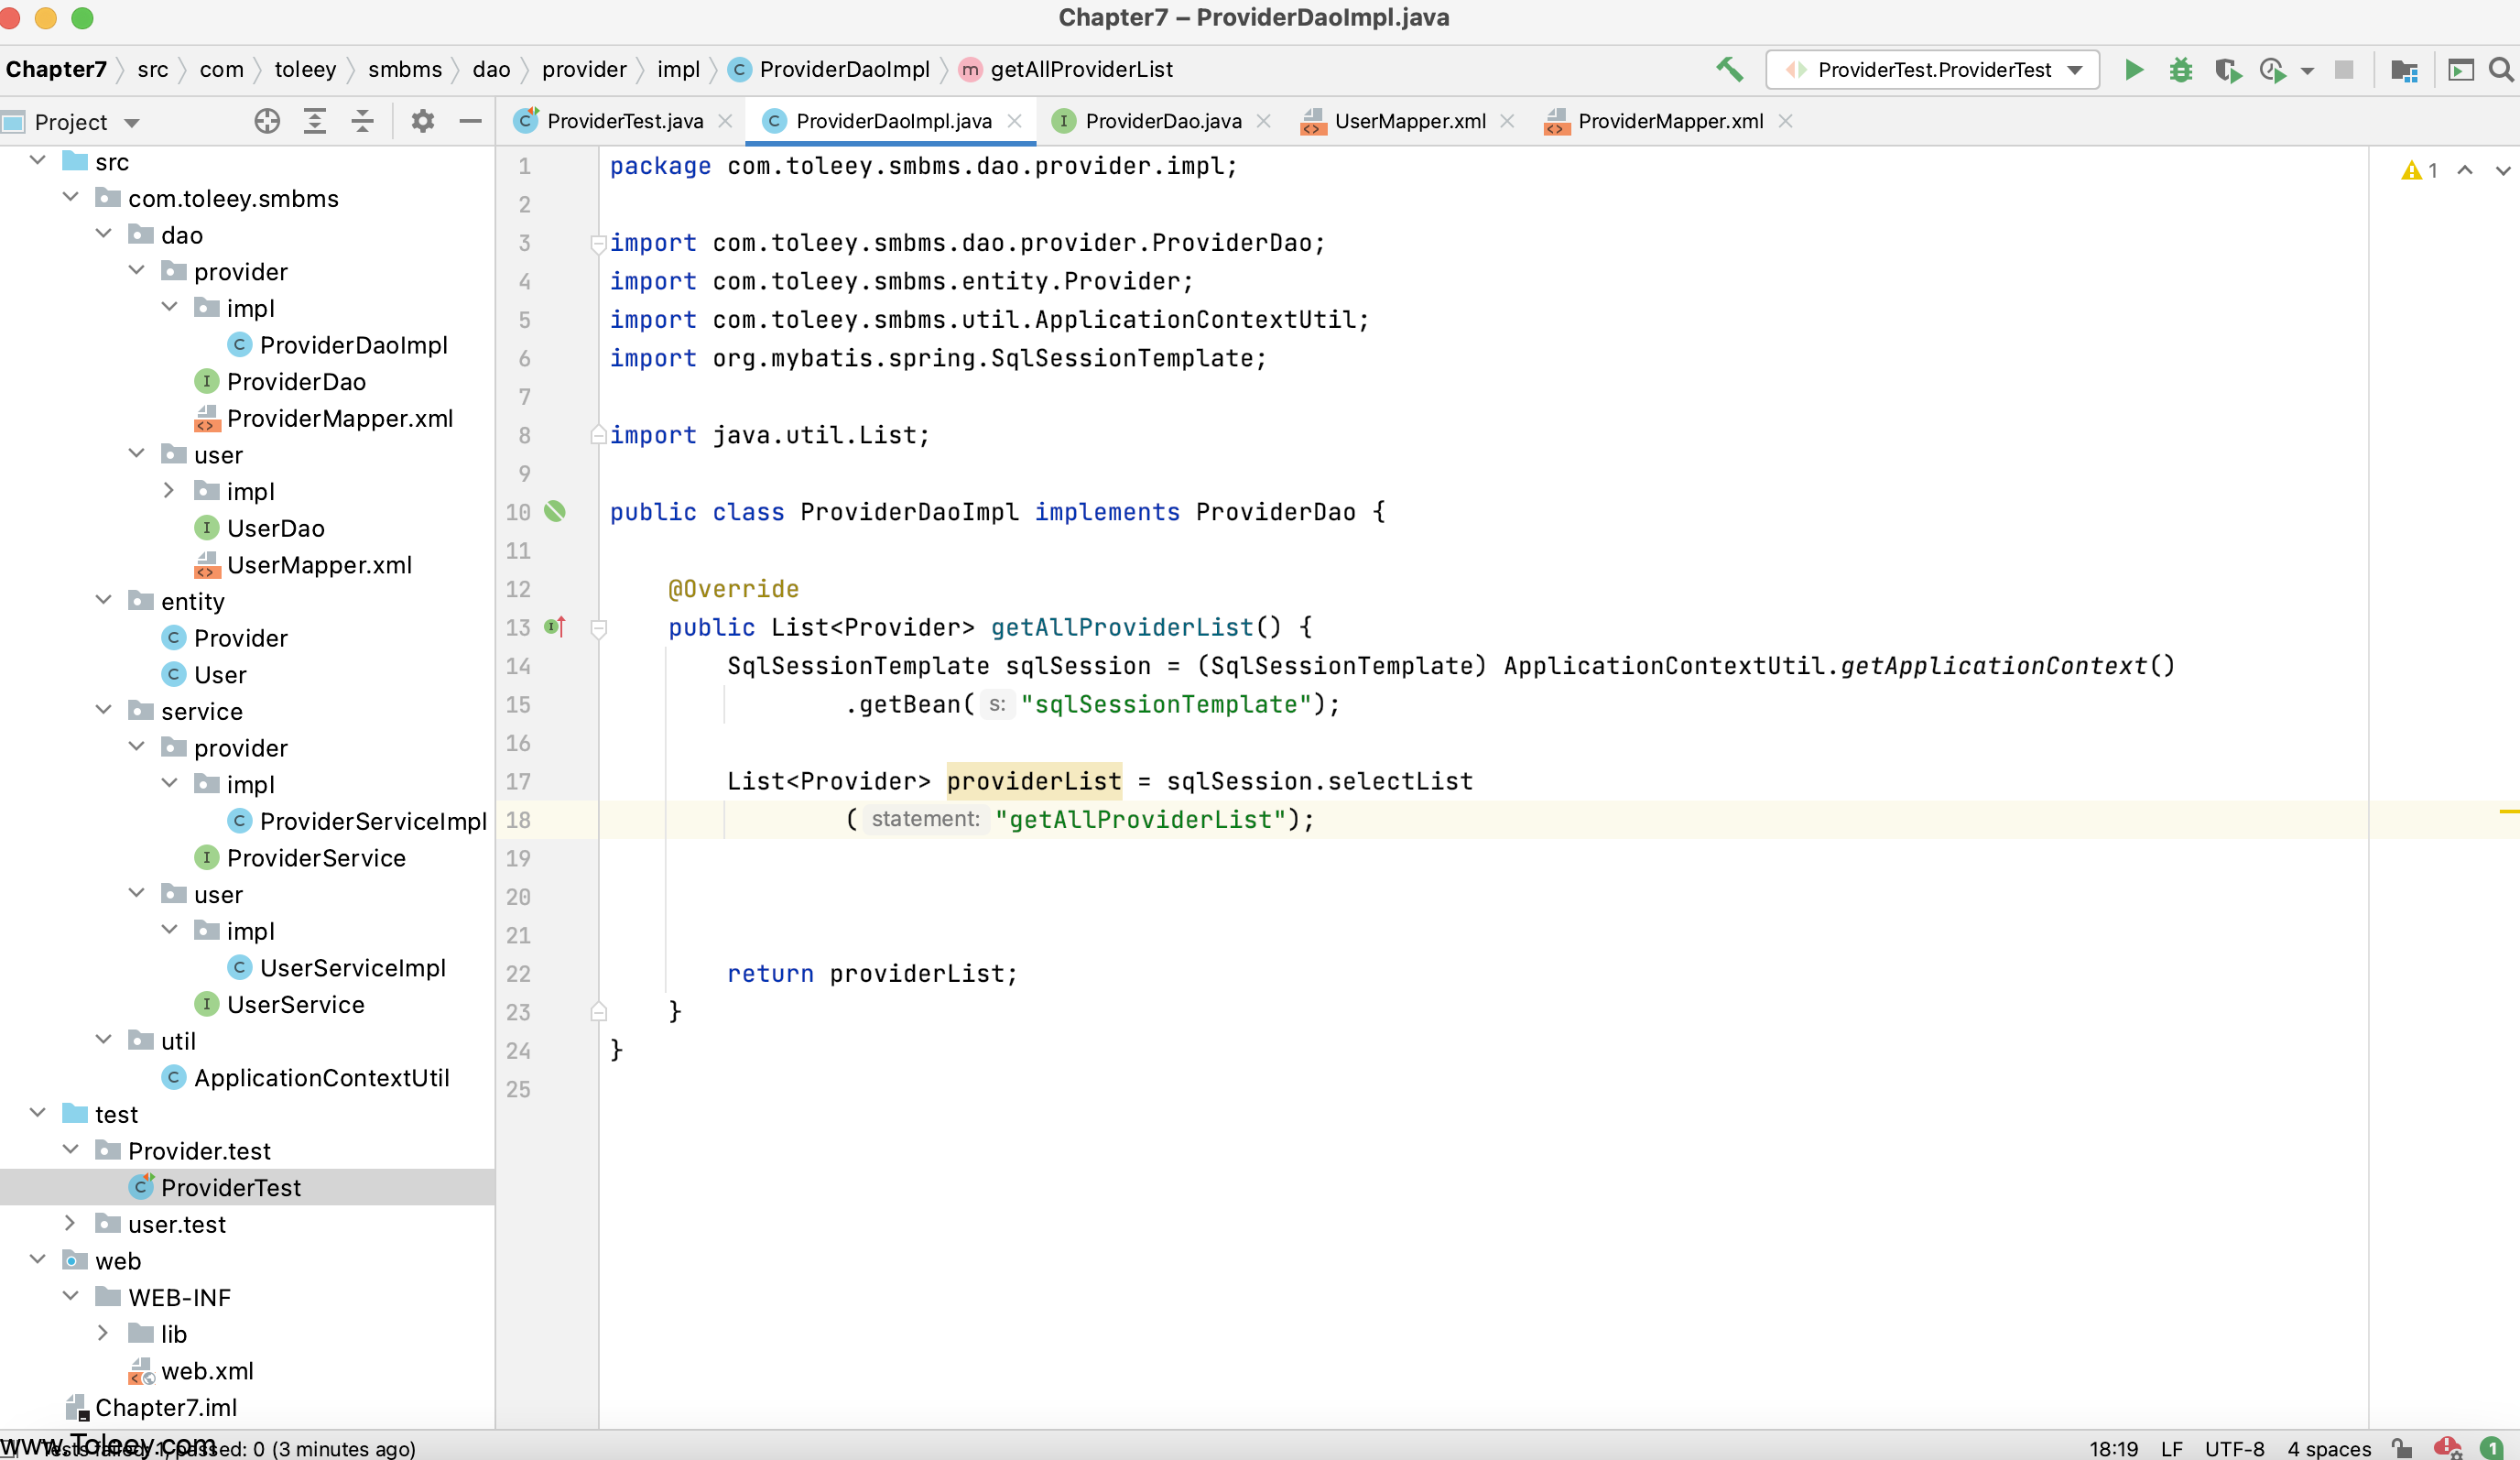Image resolution: width=2520 pixels, height=1460 pixels.
Task: Open Project panel gear settings
Action: [423, 122]
